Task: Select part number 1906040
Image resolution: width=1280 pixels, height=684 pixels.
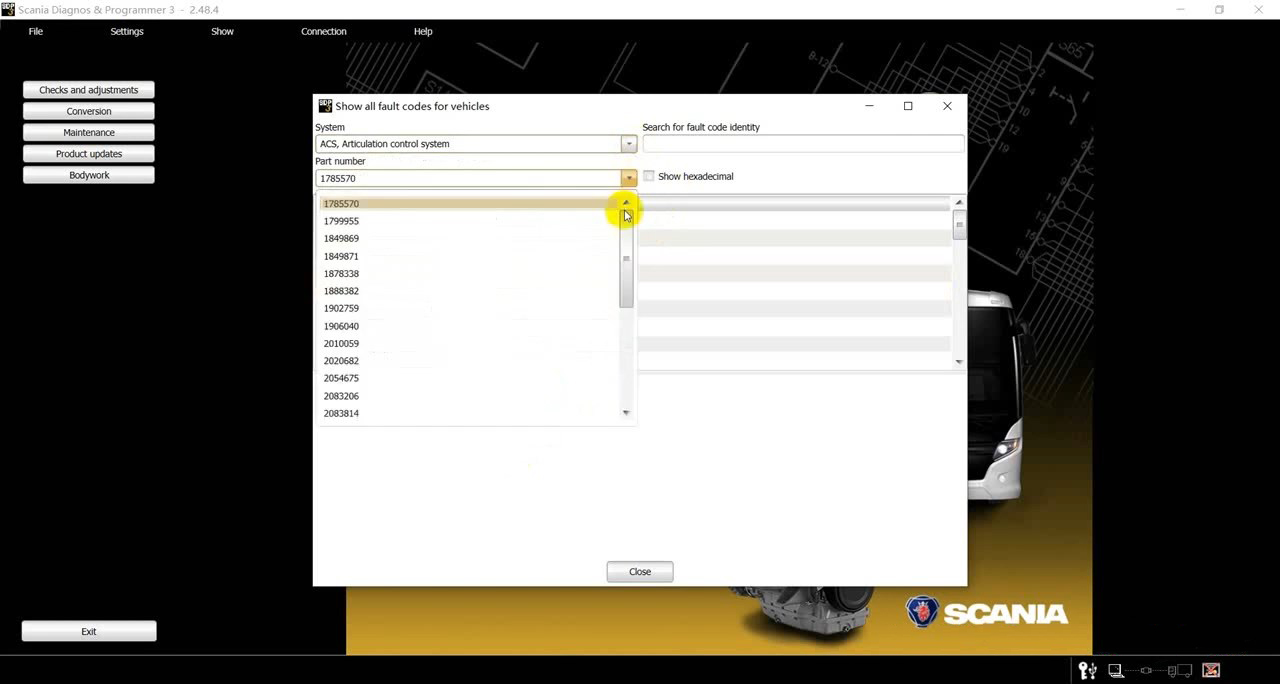Action: (x=469, y=326)
